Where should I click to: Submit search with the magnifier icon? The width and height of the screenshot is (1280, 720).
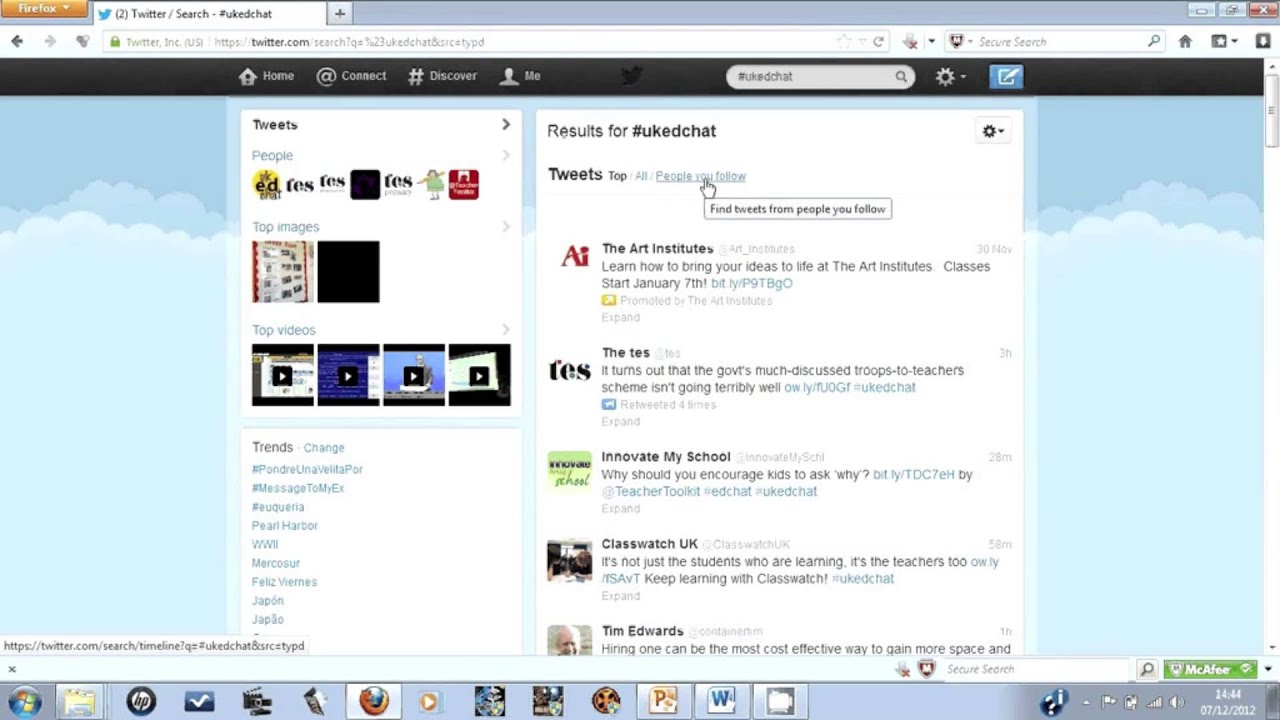[x=901, y=77]
